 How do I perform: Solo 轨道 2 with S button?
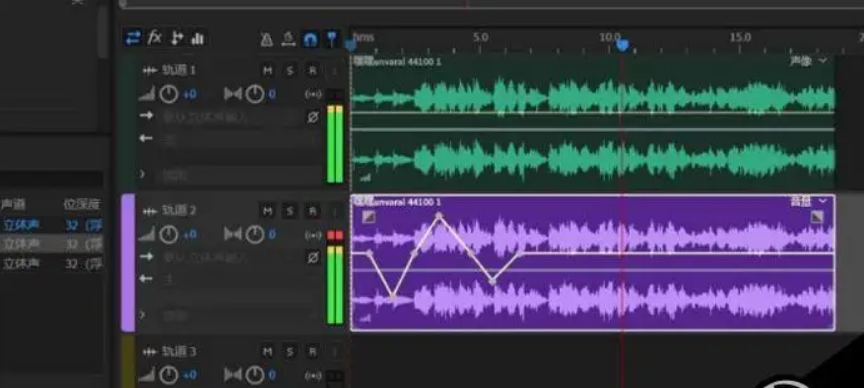(x=290, y=211)
